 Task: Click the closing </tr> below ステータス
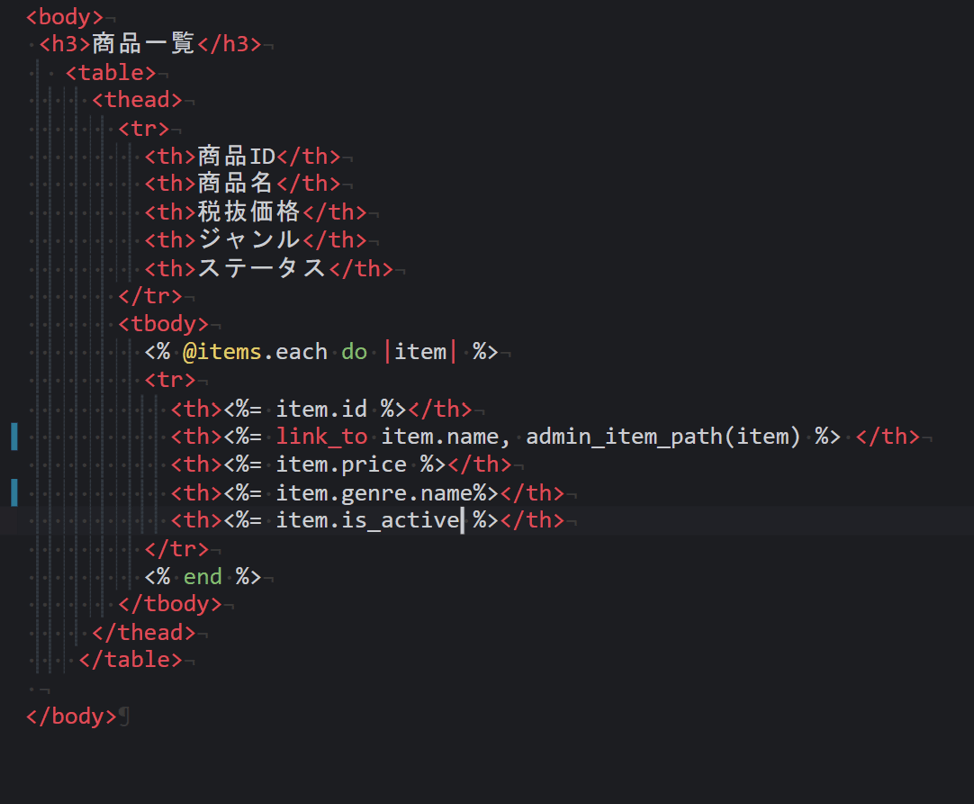(150, 296)
